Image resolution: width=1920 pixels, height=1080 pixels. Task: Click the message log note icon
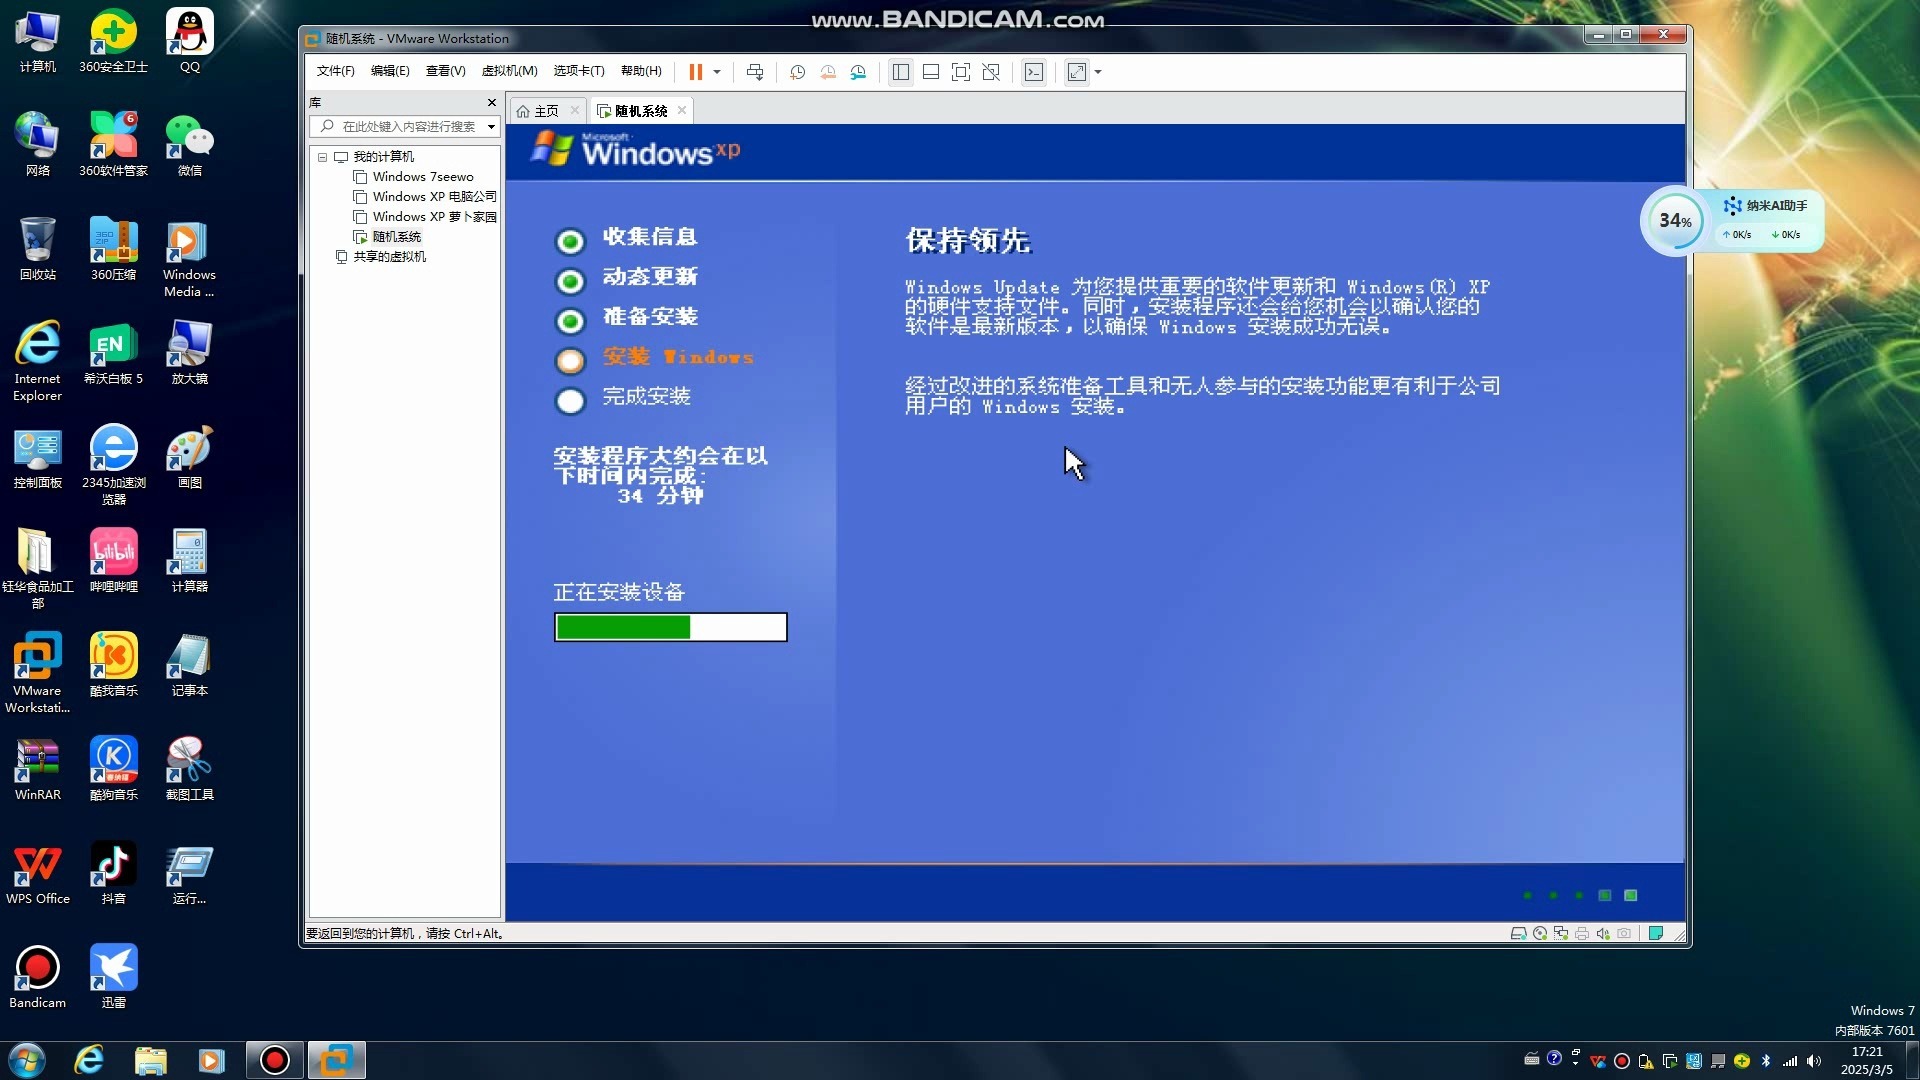click(x=1656, y=933)
